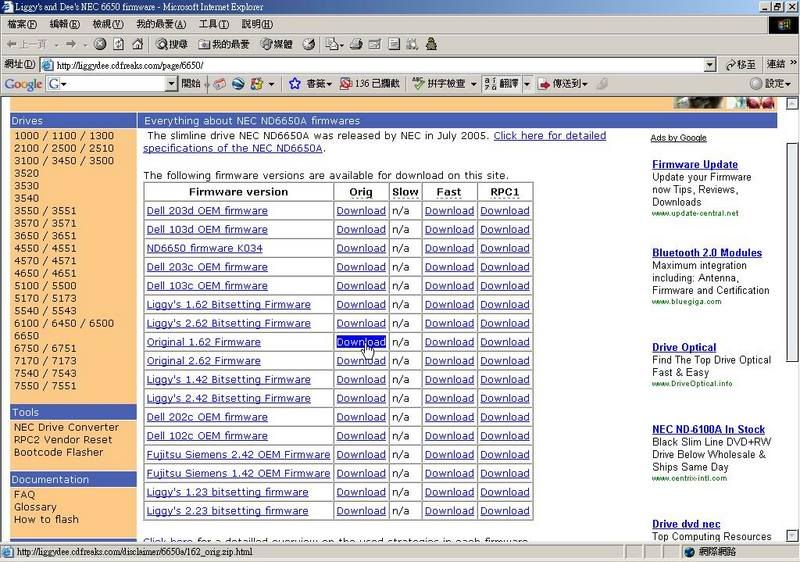
Task: Open the Tools (工具) menu
Action: pyautogui.click(x=214, y=24)
